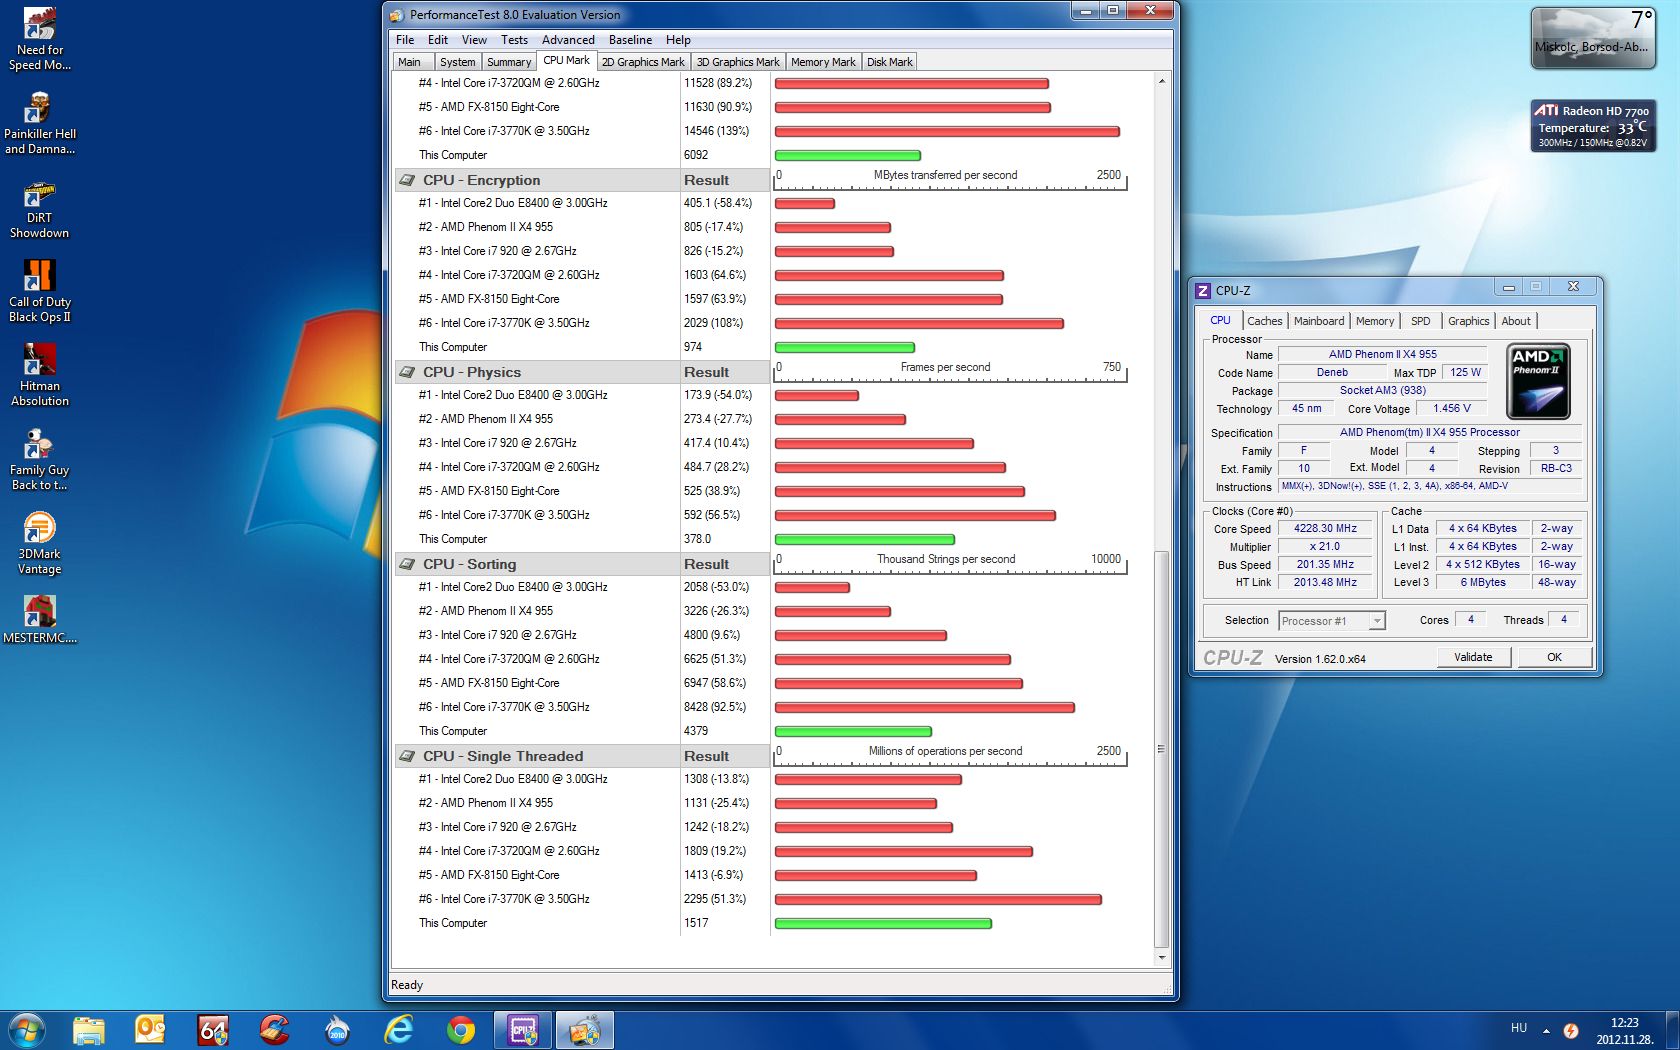Open the Caches tab in CPU-Z
Viewport: 1680px width, 1050px height.
(1265, 321)
